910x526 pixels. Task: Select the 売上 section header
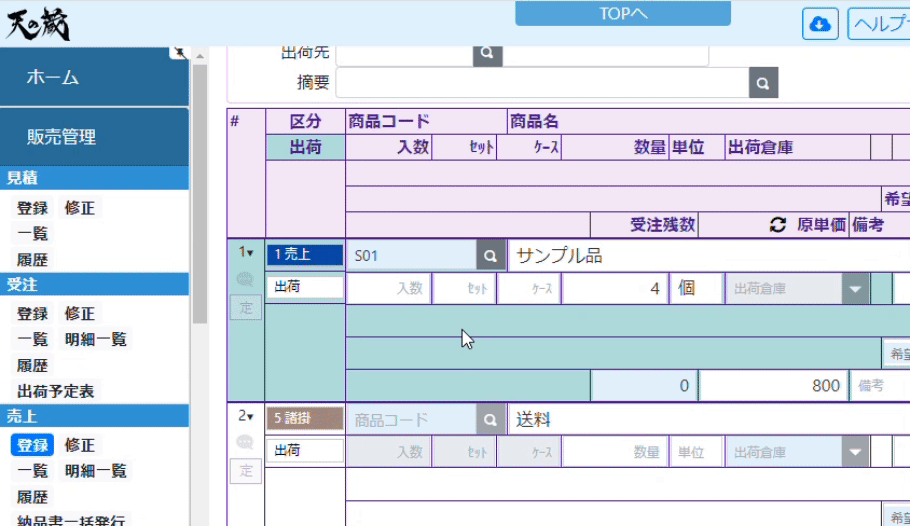(95, 416)
